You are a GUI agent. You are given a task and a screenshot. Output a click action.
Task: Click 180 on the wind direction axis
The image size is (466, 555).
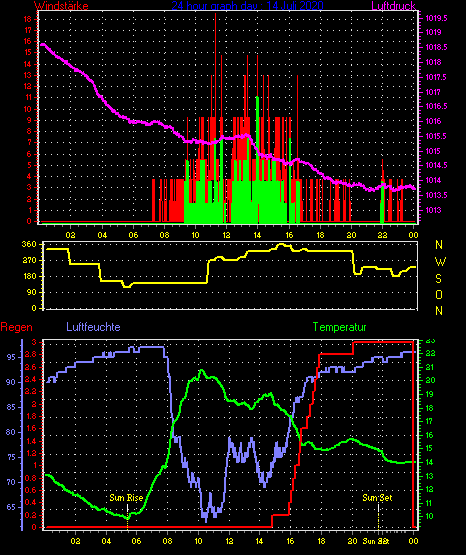[29, 276]
